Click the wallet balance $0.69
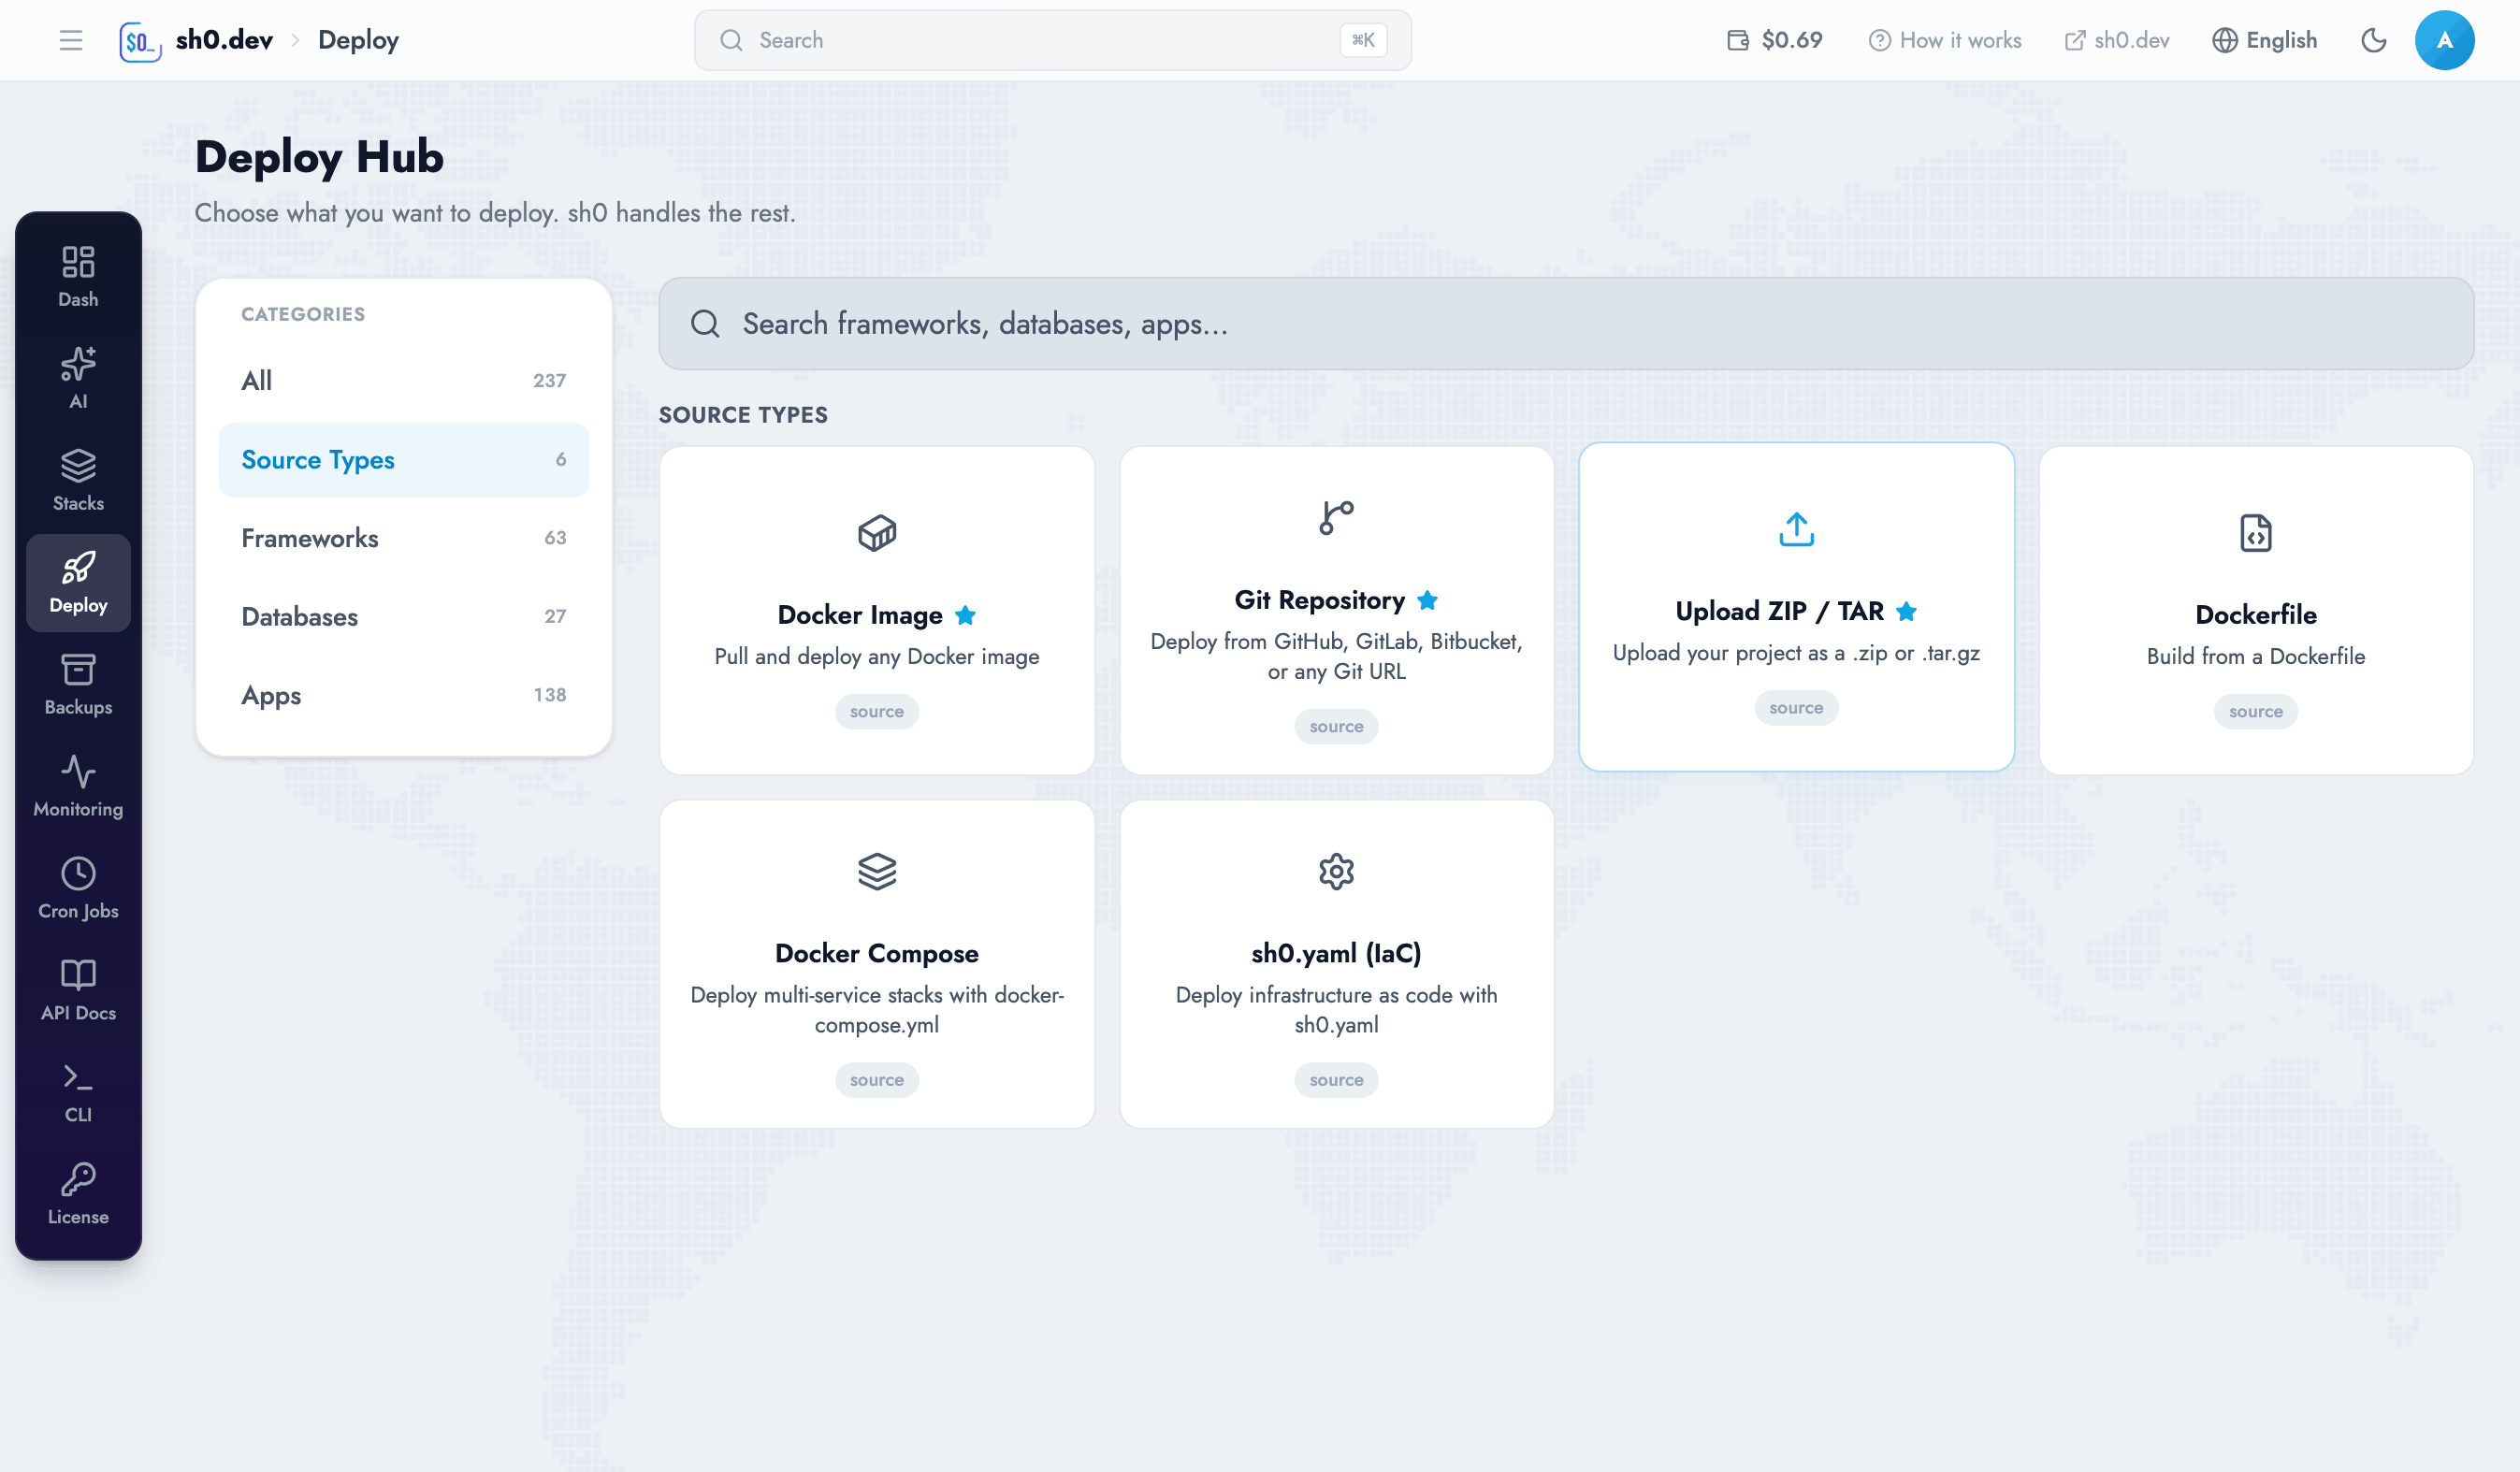2520x1472 pixels. (x=1775, y=40)
